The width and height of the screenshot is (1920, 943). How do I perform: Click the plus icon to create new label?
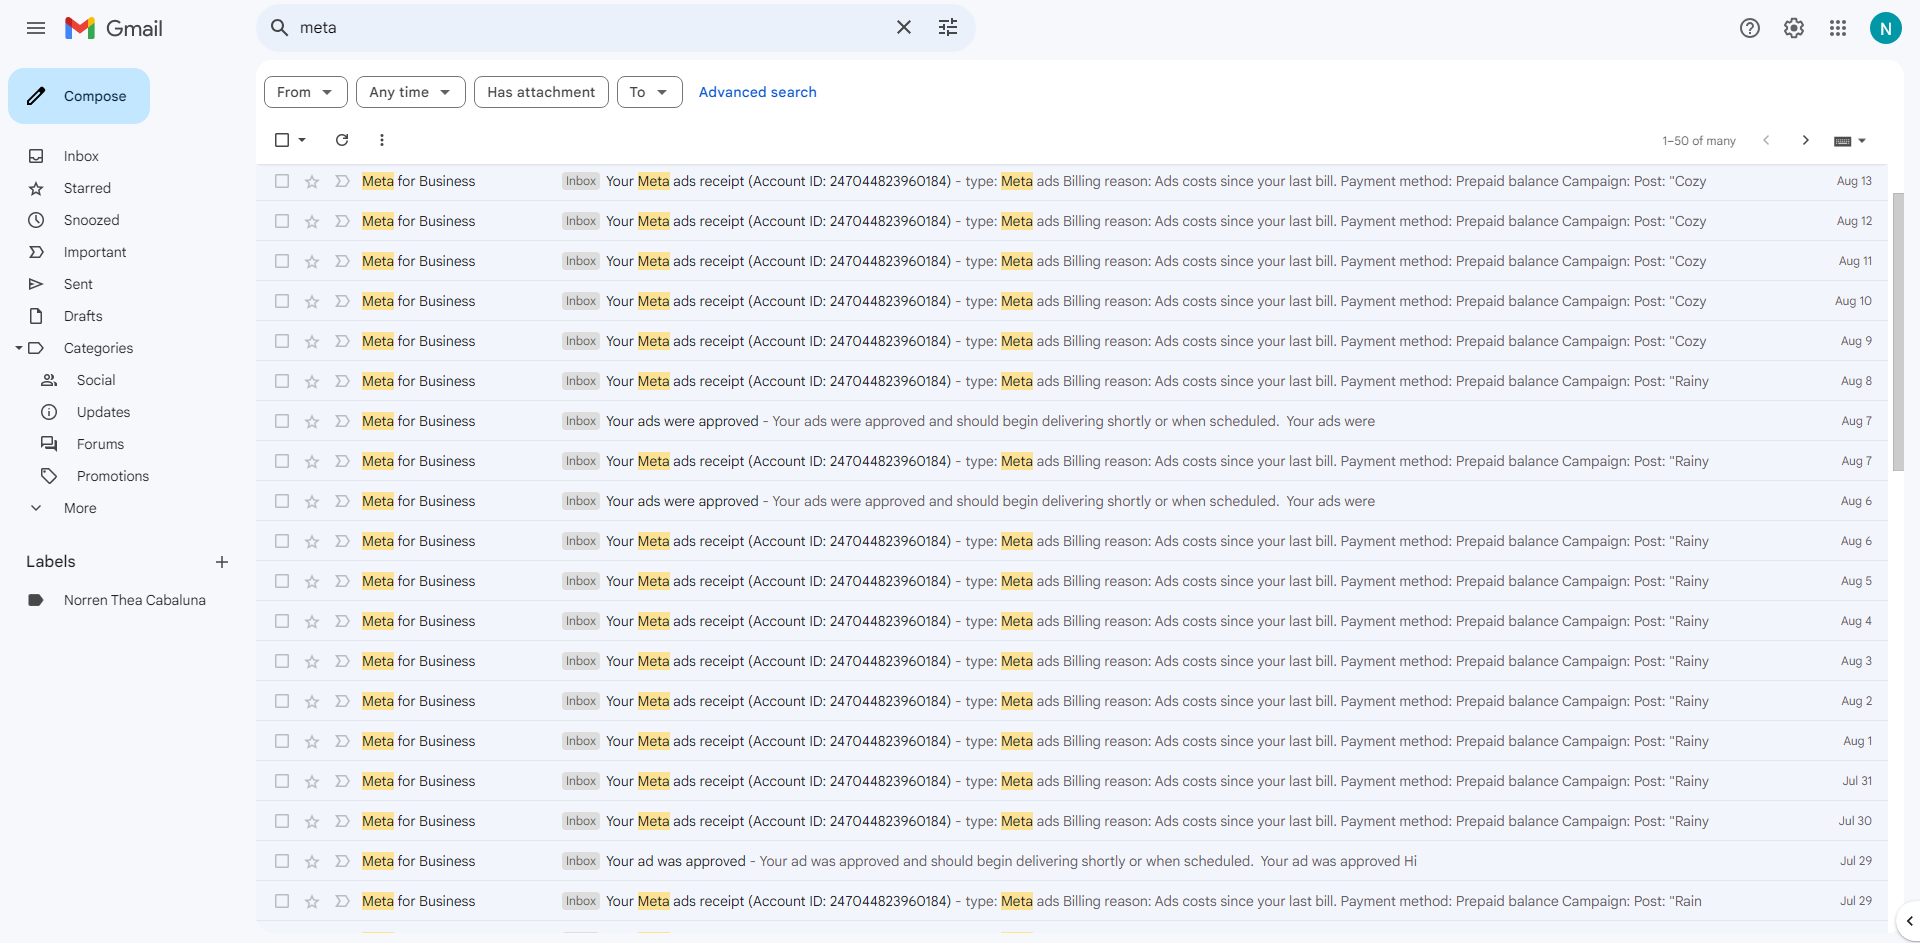point(222,562)
